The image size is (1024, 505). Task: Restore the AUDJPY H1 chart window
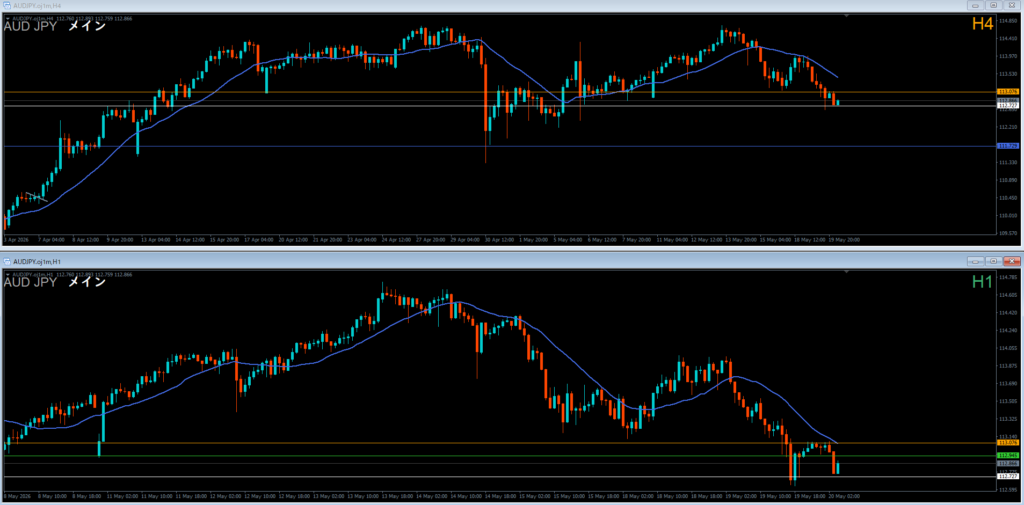994,261
